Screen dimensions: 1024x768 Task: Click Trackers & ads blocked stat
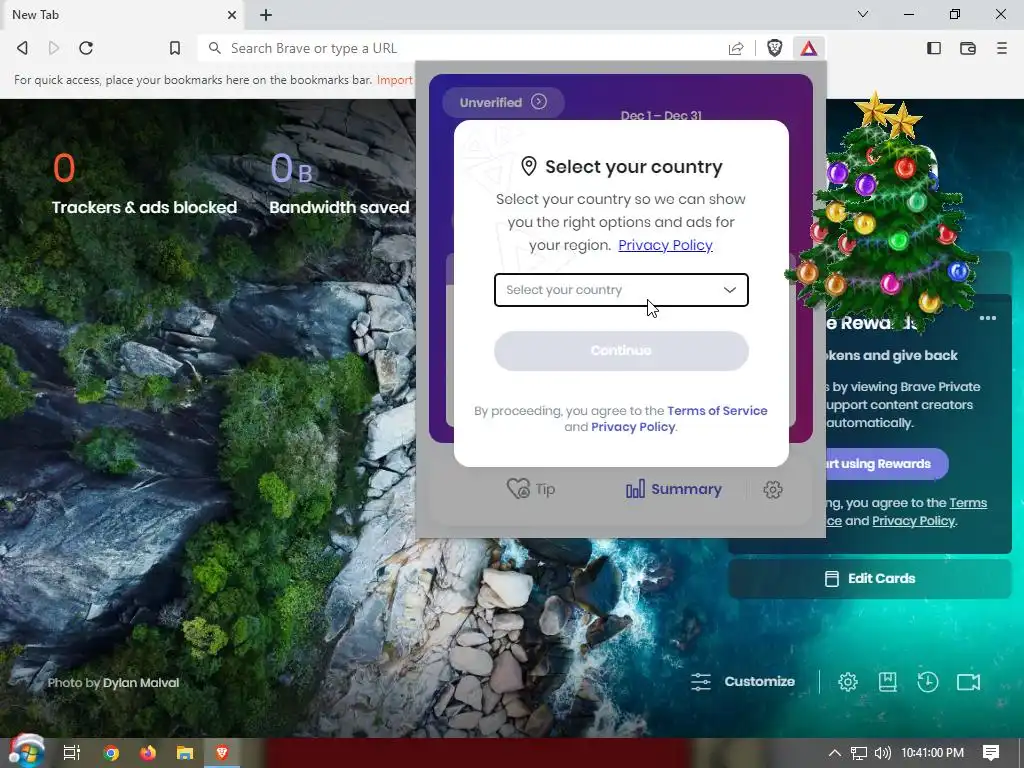(x=144, y=184)
